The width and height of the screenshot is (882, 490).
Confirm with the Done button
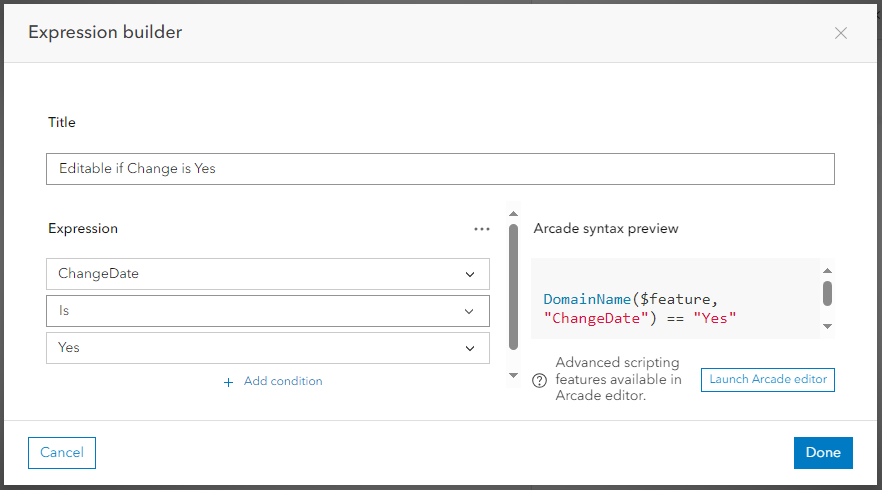(823, 452)
